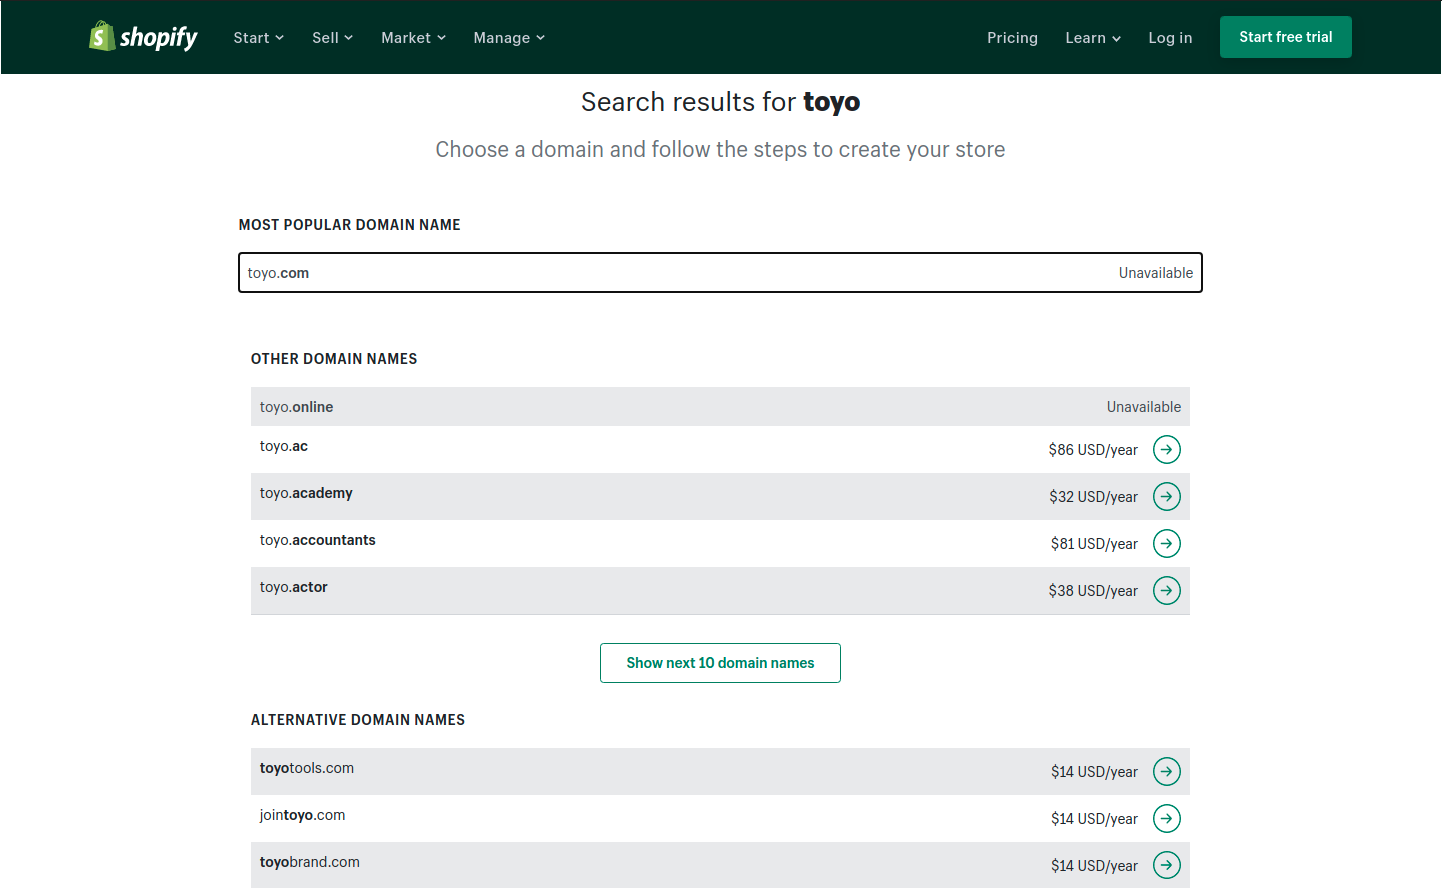Click toyo.ac domain name
Image resolution: width=1442 pixels, height=890 pixels.
coord(284,446)
